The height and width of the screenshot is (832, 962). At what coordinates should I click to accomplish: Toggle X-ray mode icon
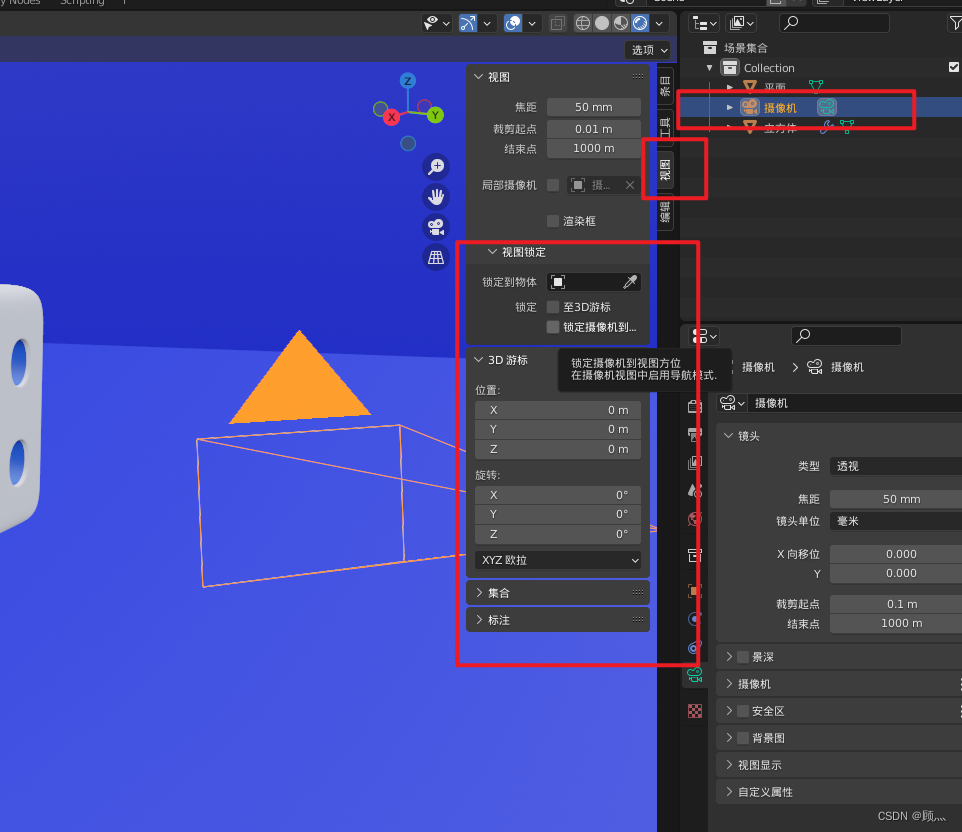557,24
